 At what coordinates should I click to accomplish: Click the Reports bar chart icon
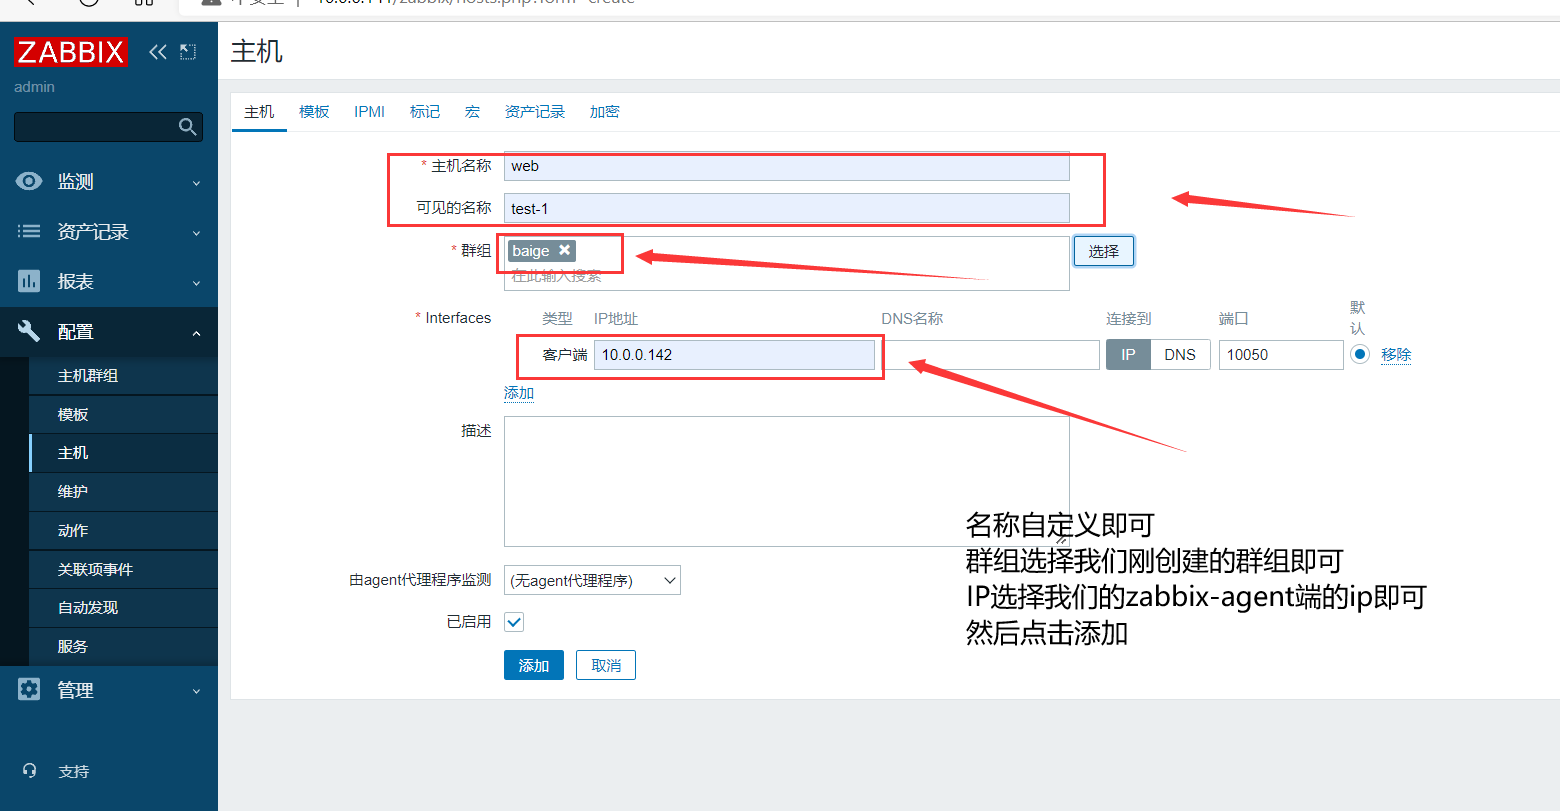[x=29, y=281]
